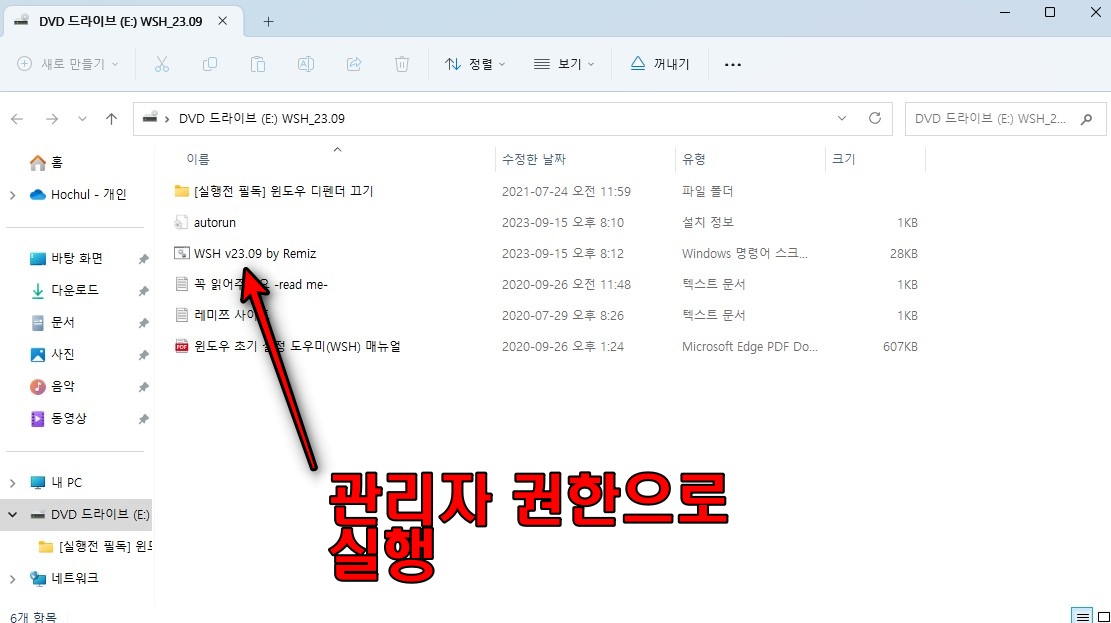Open 사진 quick access folder

point(52,354)
